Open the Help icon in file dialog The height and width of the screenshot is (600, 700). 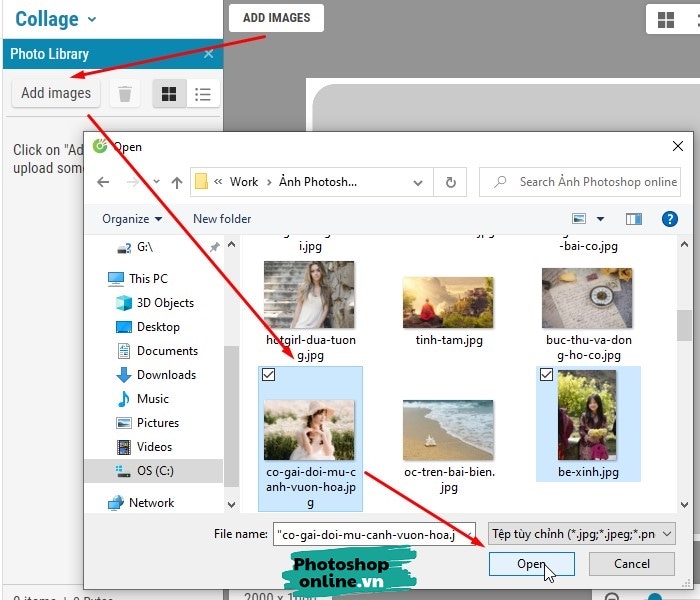[x=670, y=219]
